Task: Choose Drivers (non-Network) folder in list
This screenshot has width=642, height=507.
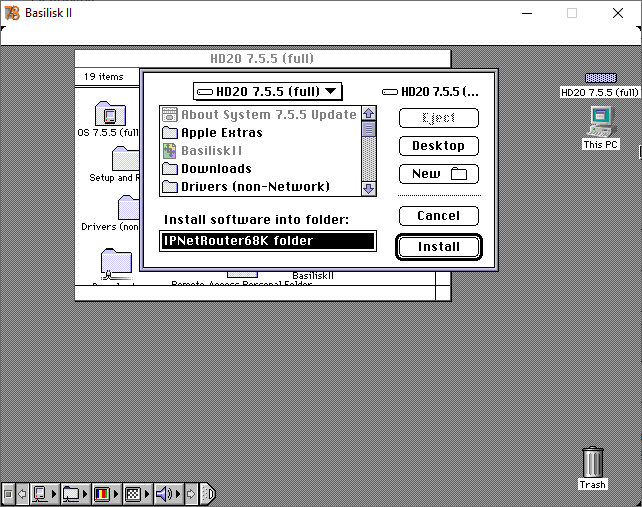Action: 254,187
